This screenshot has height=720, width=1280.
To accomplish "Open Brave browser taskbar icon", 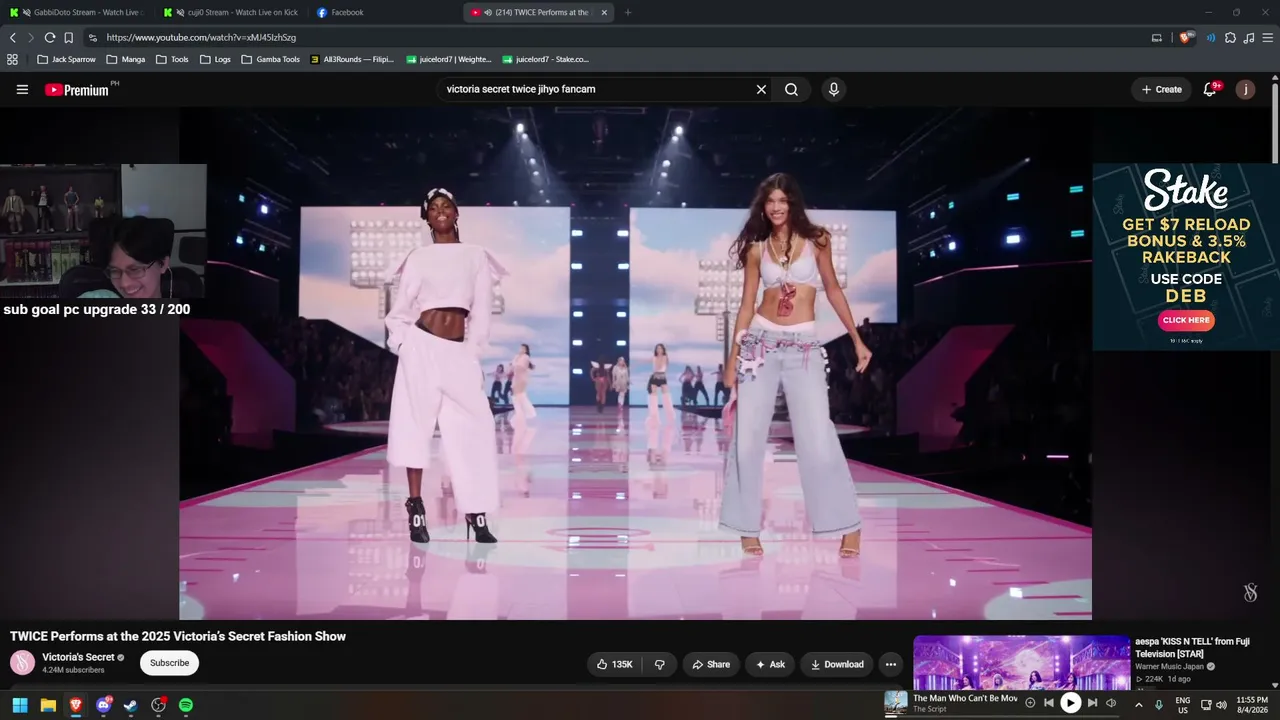I will point(76,705).
